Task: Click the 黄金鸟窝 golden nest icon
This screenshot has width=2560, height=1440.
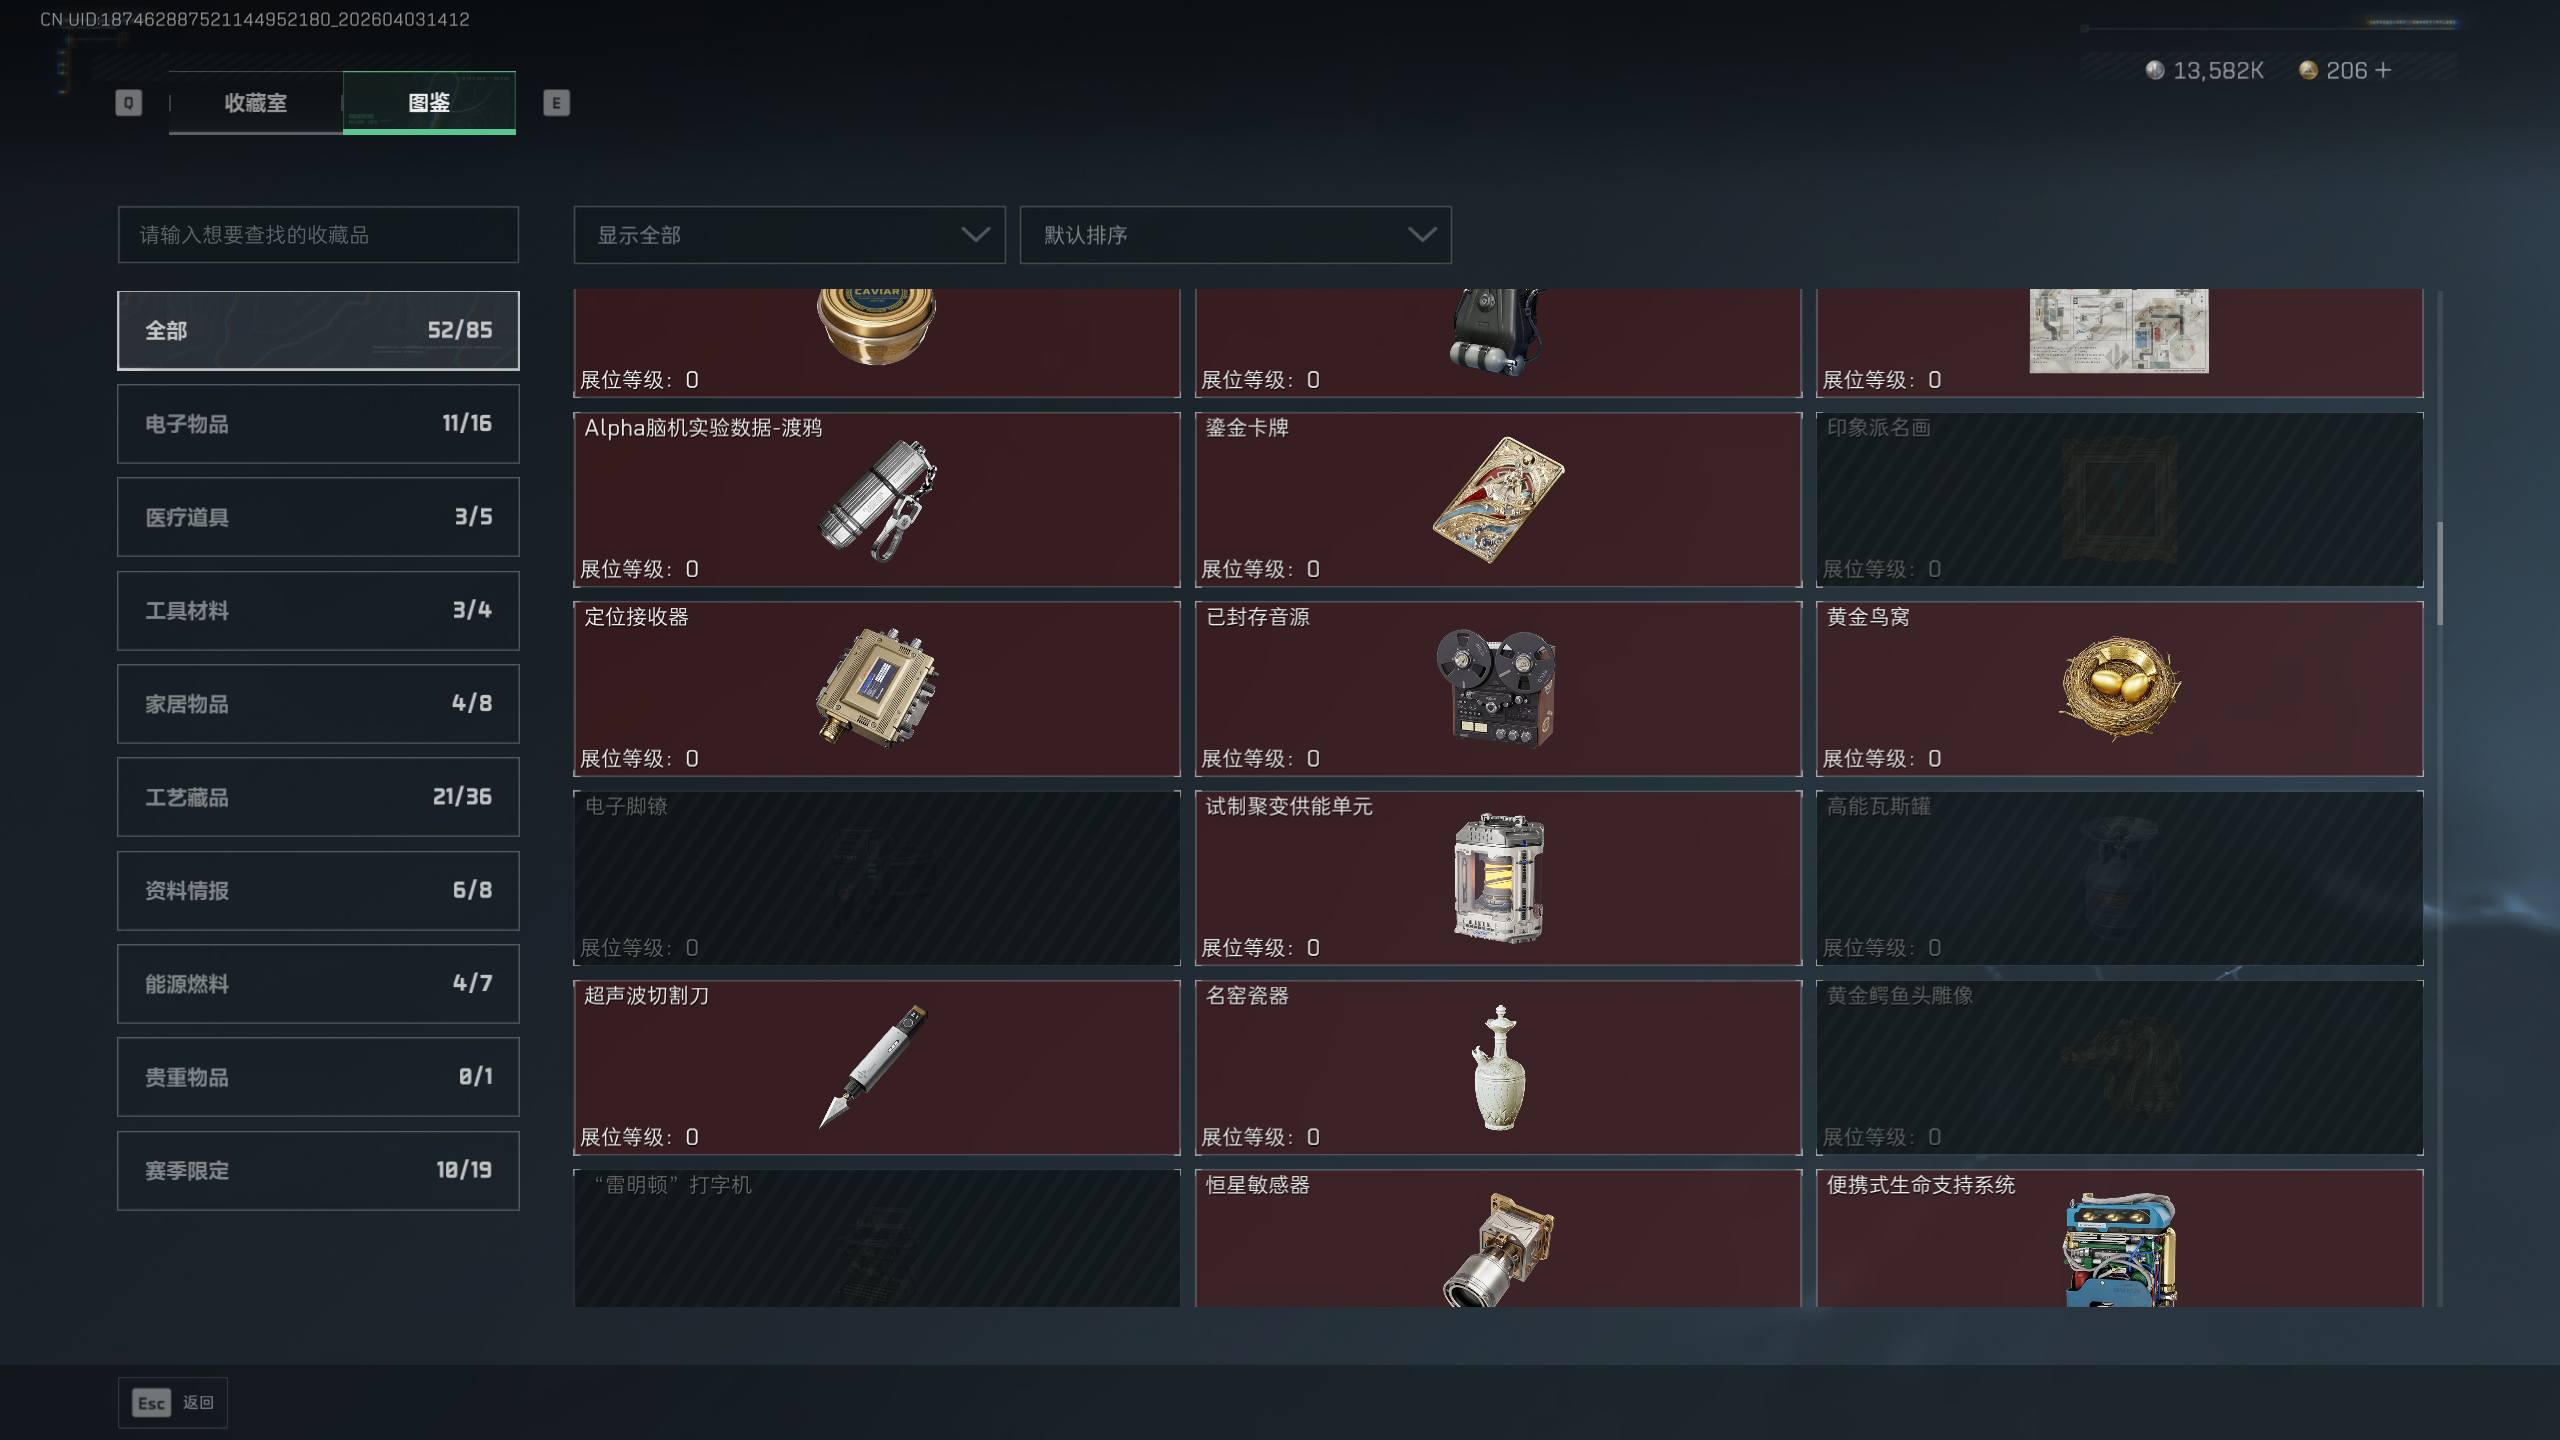Action: coord(2119,688)
